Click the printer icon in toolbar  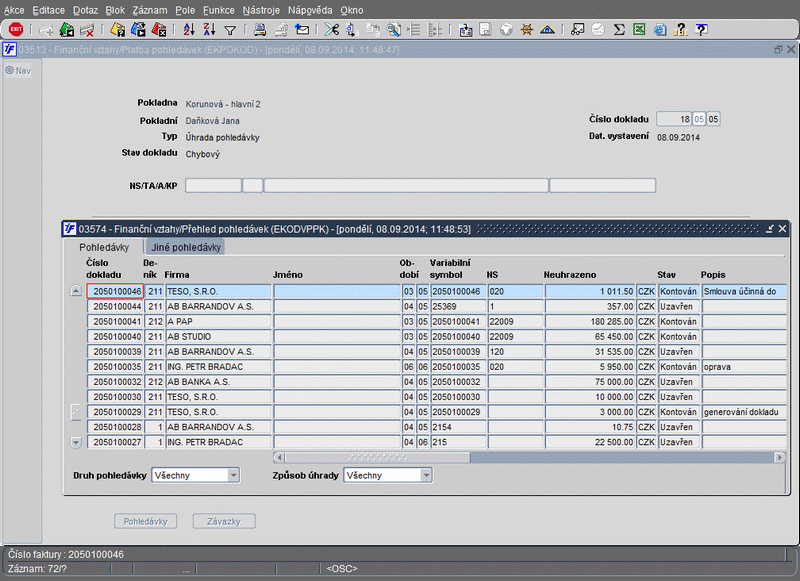tap(260, 30)
